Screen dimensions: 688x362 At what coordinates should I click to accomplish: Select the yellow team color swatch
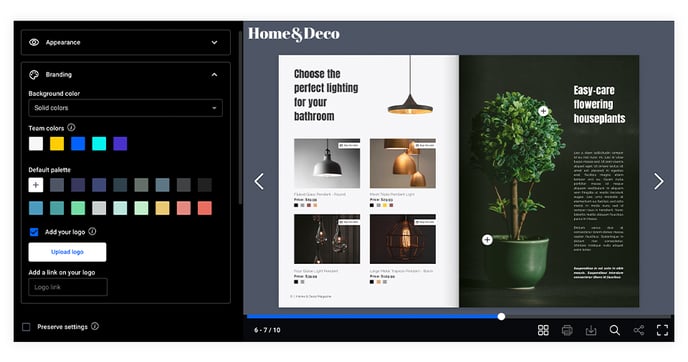(x=57, y=143)
